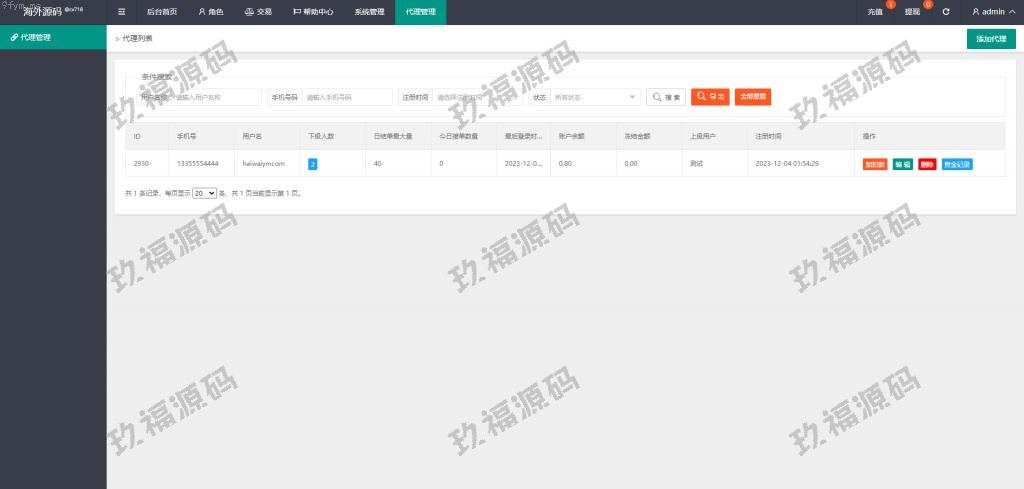
Task: Open the admin user dropdown
Action: pos(993,12)
